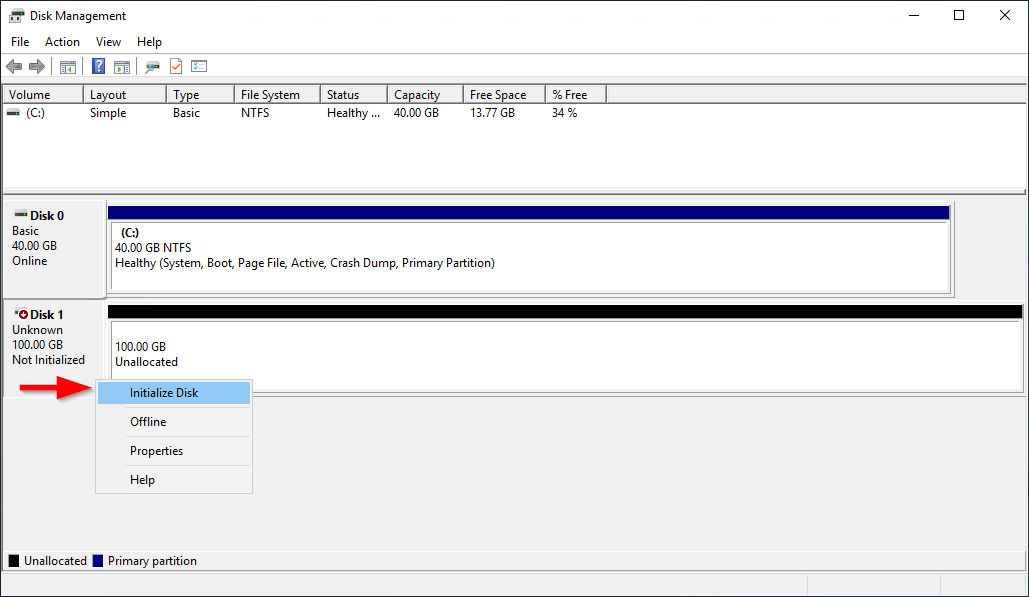Open the View menu
This screenshot has width=1029, height=597.
[108, 41]
